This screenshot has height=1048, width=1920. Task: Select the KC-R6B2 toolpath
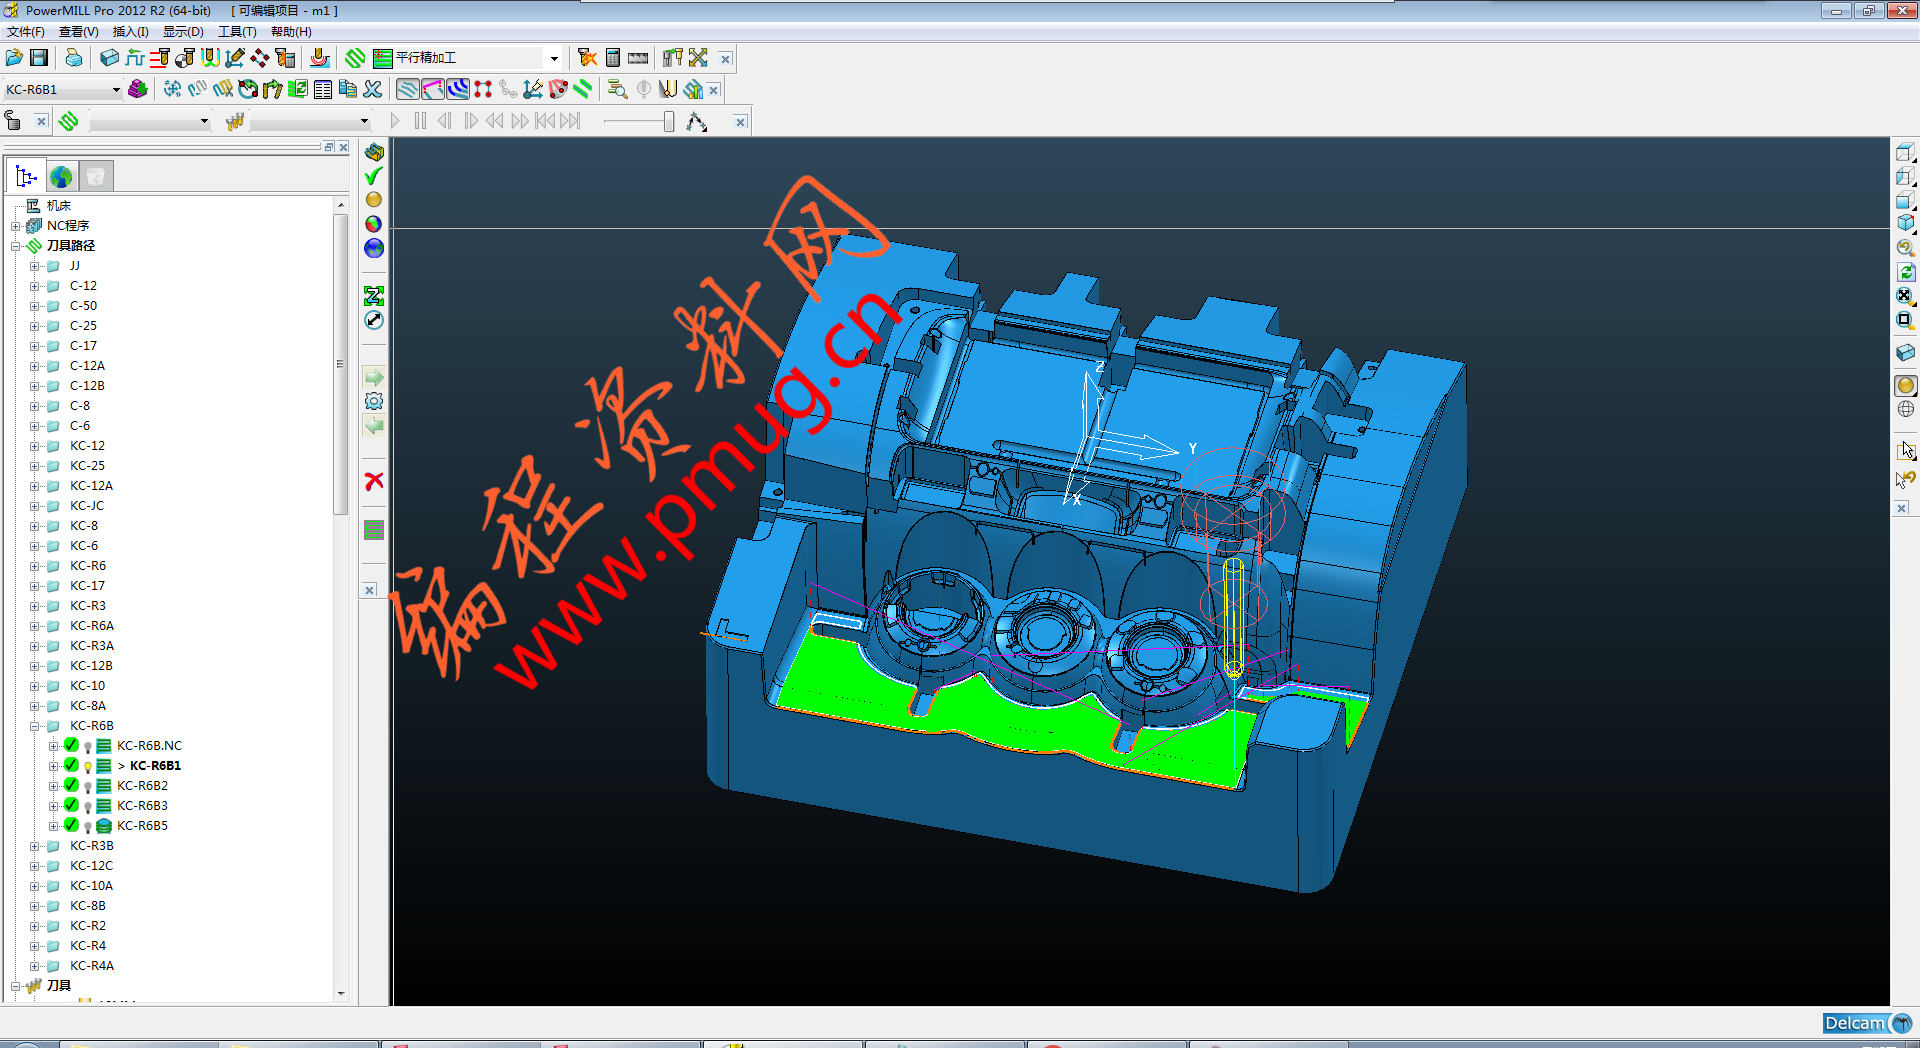pos(142,786)
